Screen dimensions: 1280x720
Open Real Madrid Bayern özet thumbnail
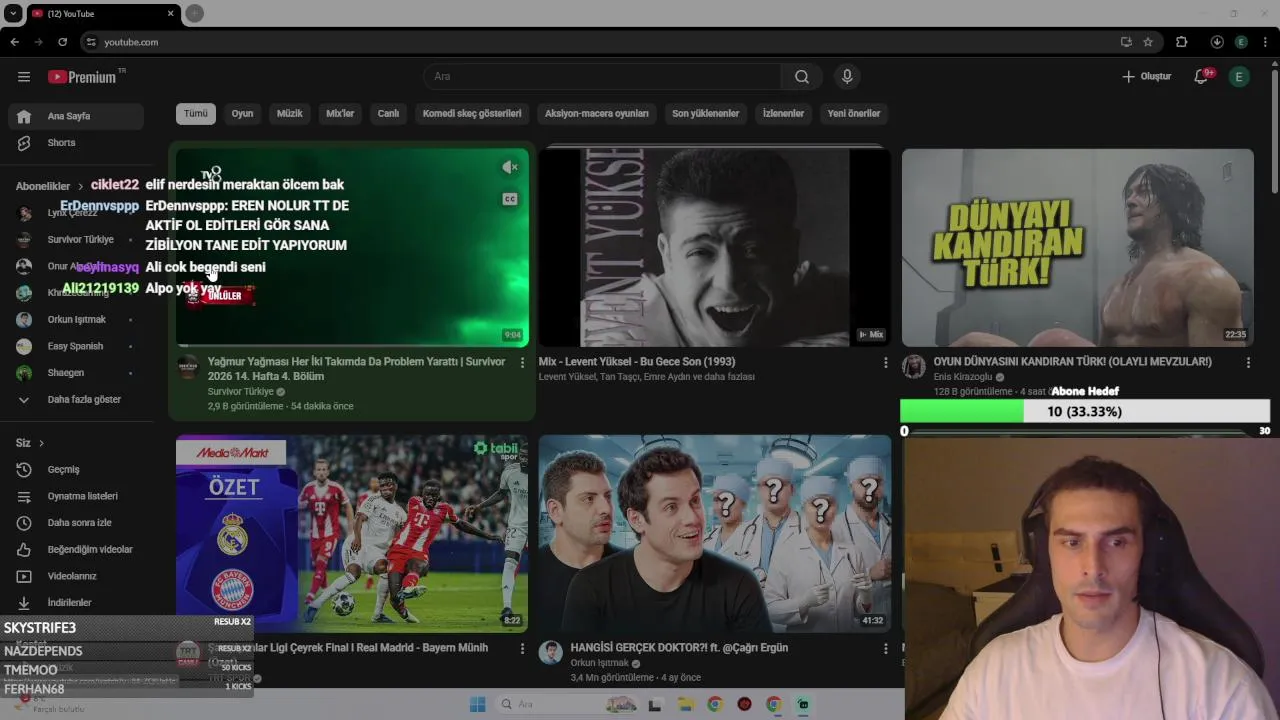tap(352, 533)
